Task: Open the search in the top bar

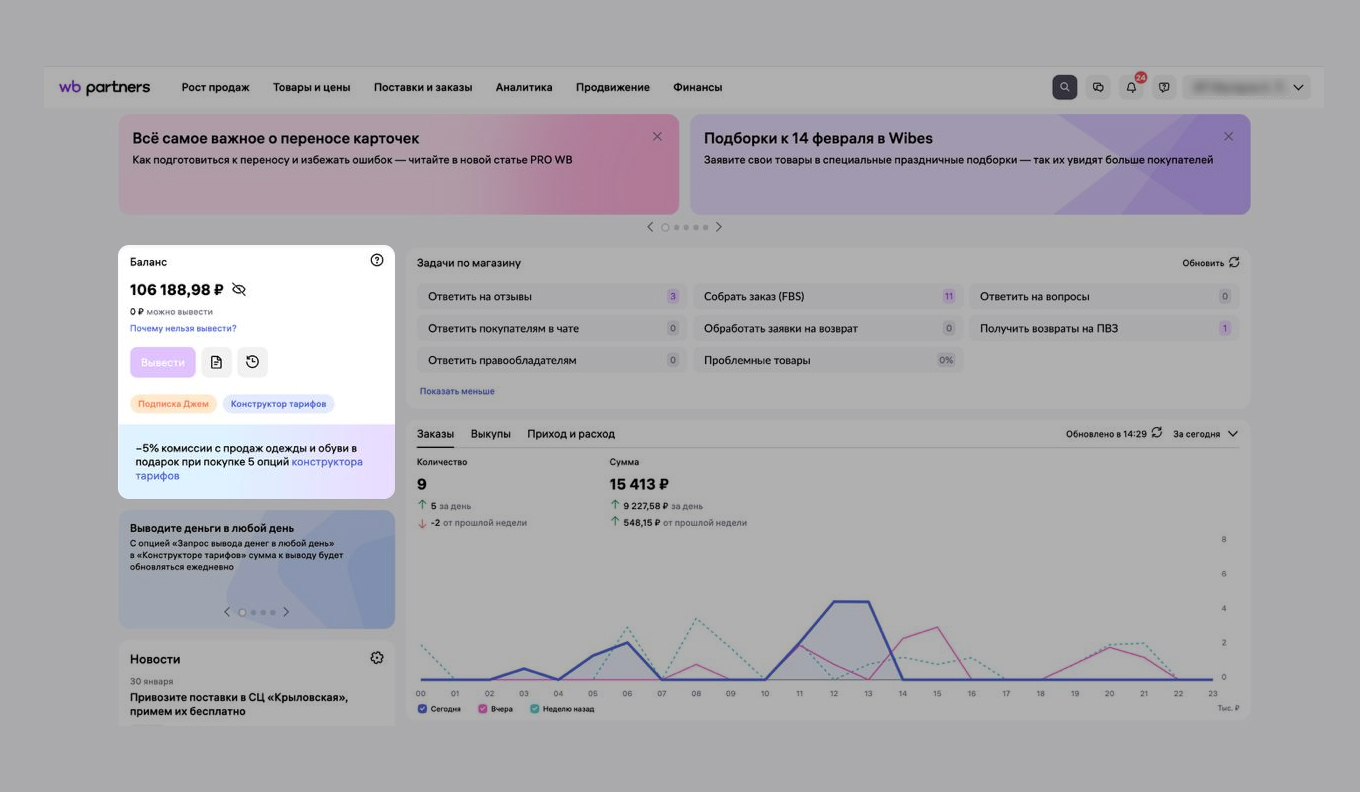Action: coord(1064,87)
